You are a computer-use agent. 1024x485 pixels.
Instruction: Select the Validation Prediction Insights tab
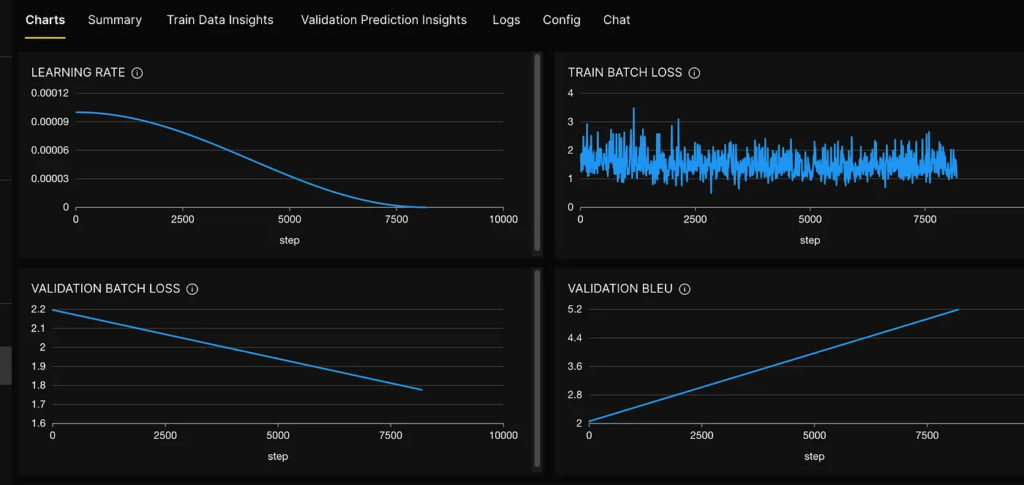383,20
